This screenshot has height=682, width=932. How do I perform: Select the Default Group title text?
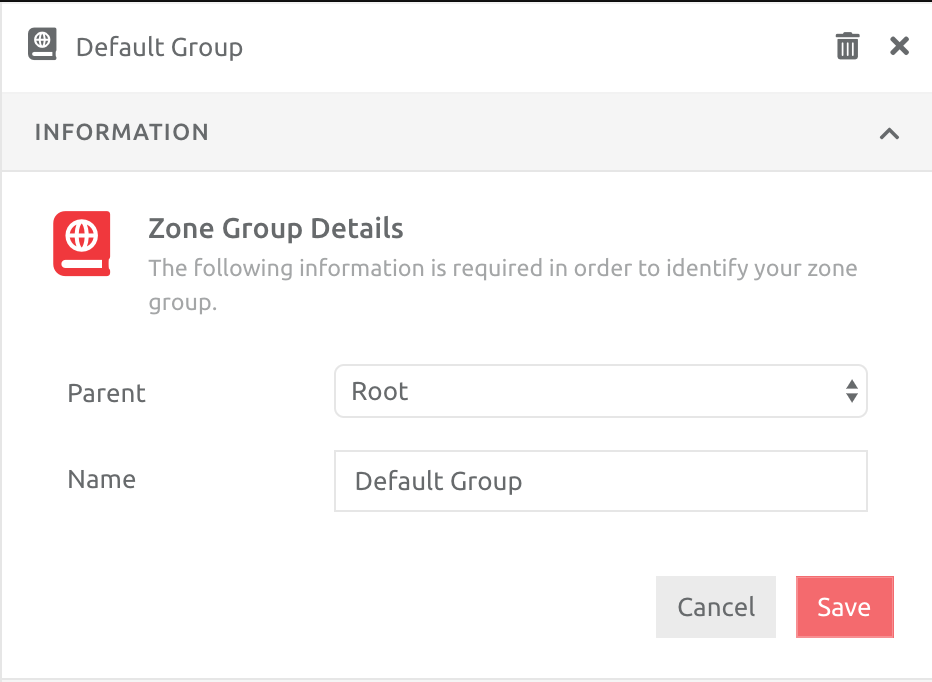point(159,46)
